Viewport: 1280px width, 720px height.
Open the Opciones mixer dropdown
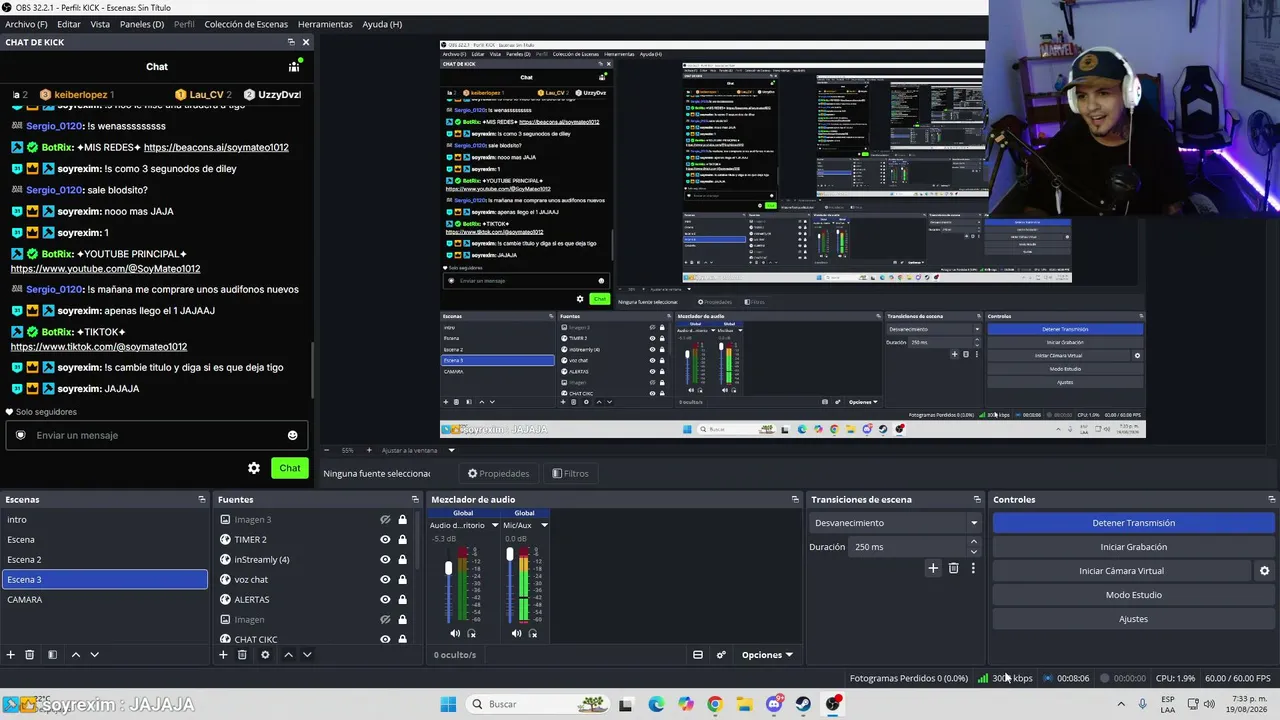click(x=767, y=655)
